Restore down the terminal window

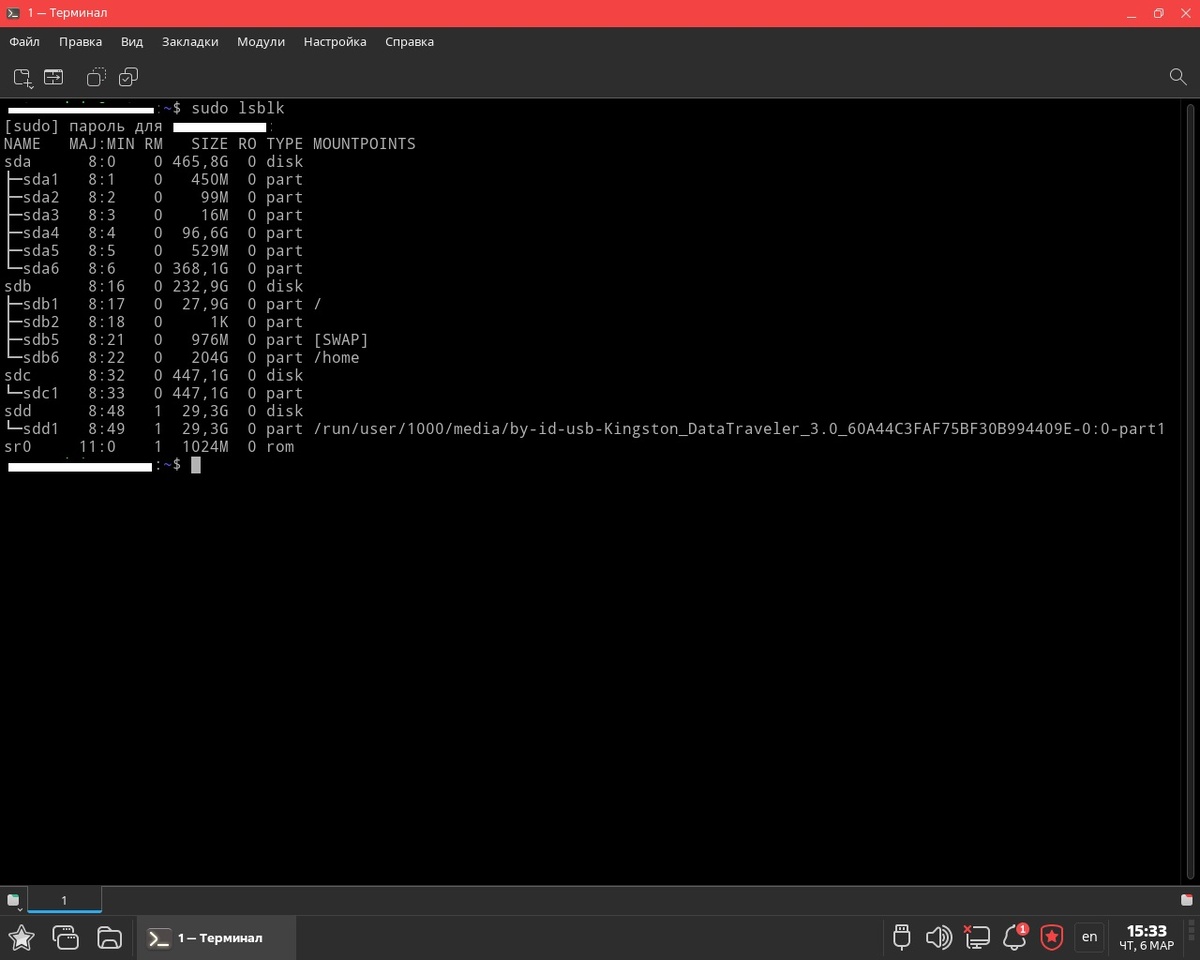point(1158,13)
